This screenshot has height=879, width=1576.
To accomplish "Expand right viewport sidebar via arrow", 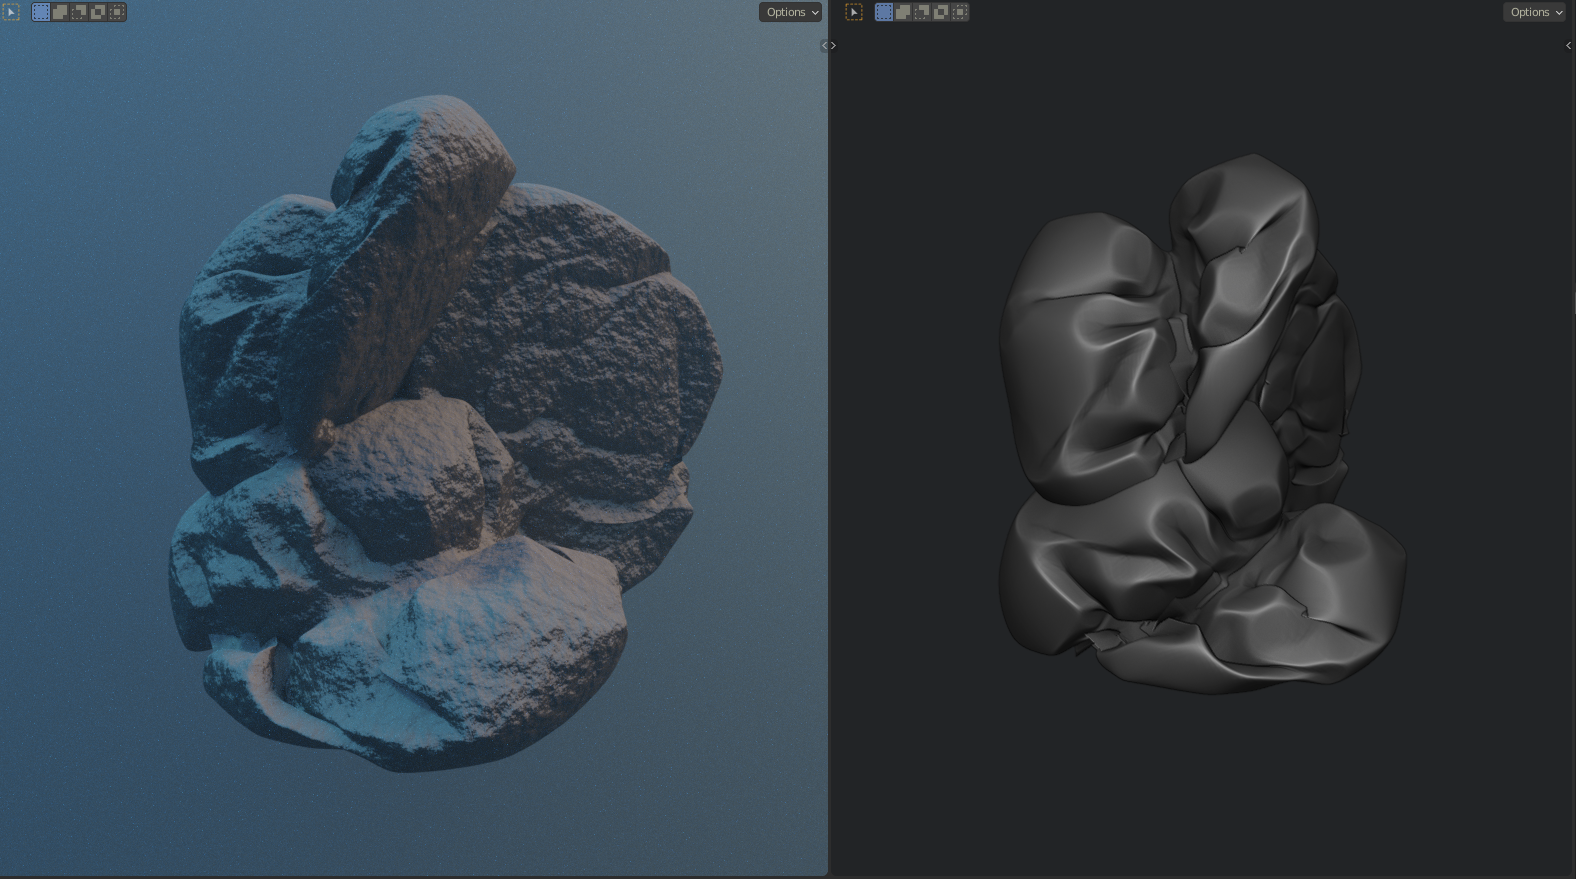I will click(x=1568, y=45).
